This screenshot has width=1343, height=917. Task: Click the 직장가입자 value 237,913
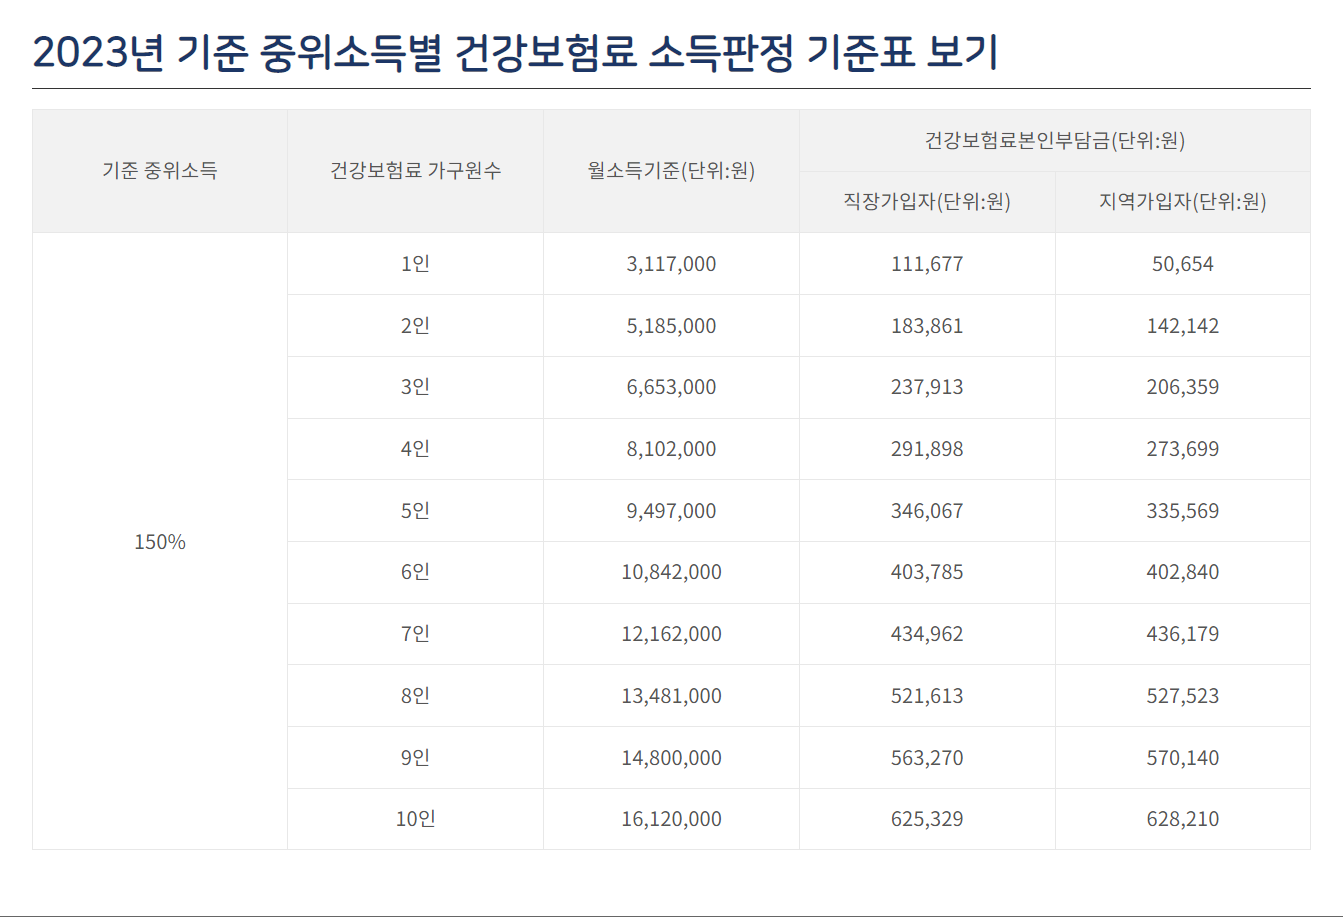tap(927, 387)
